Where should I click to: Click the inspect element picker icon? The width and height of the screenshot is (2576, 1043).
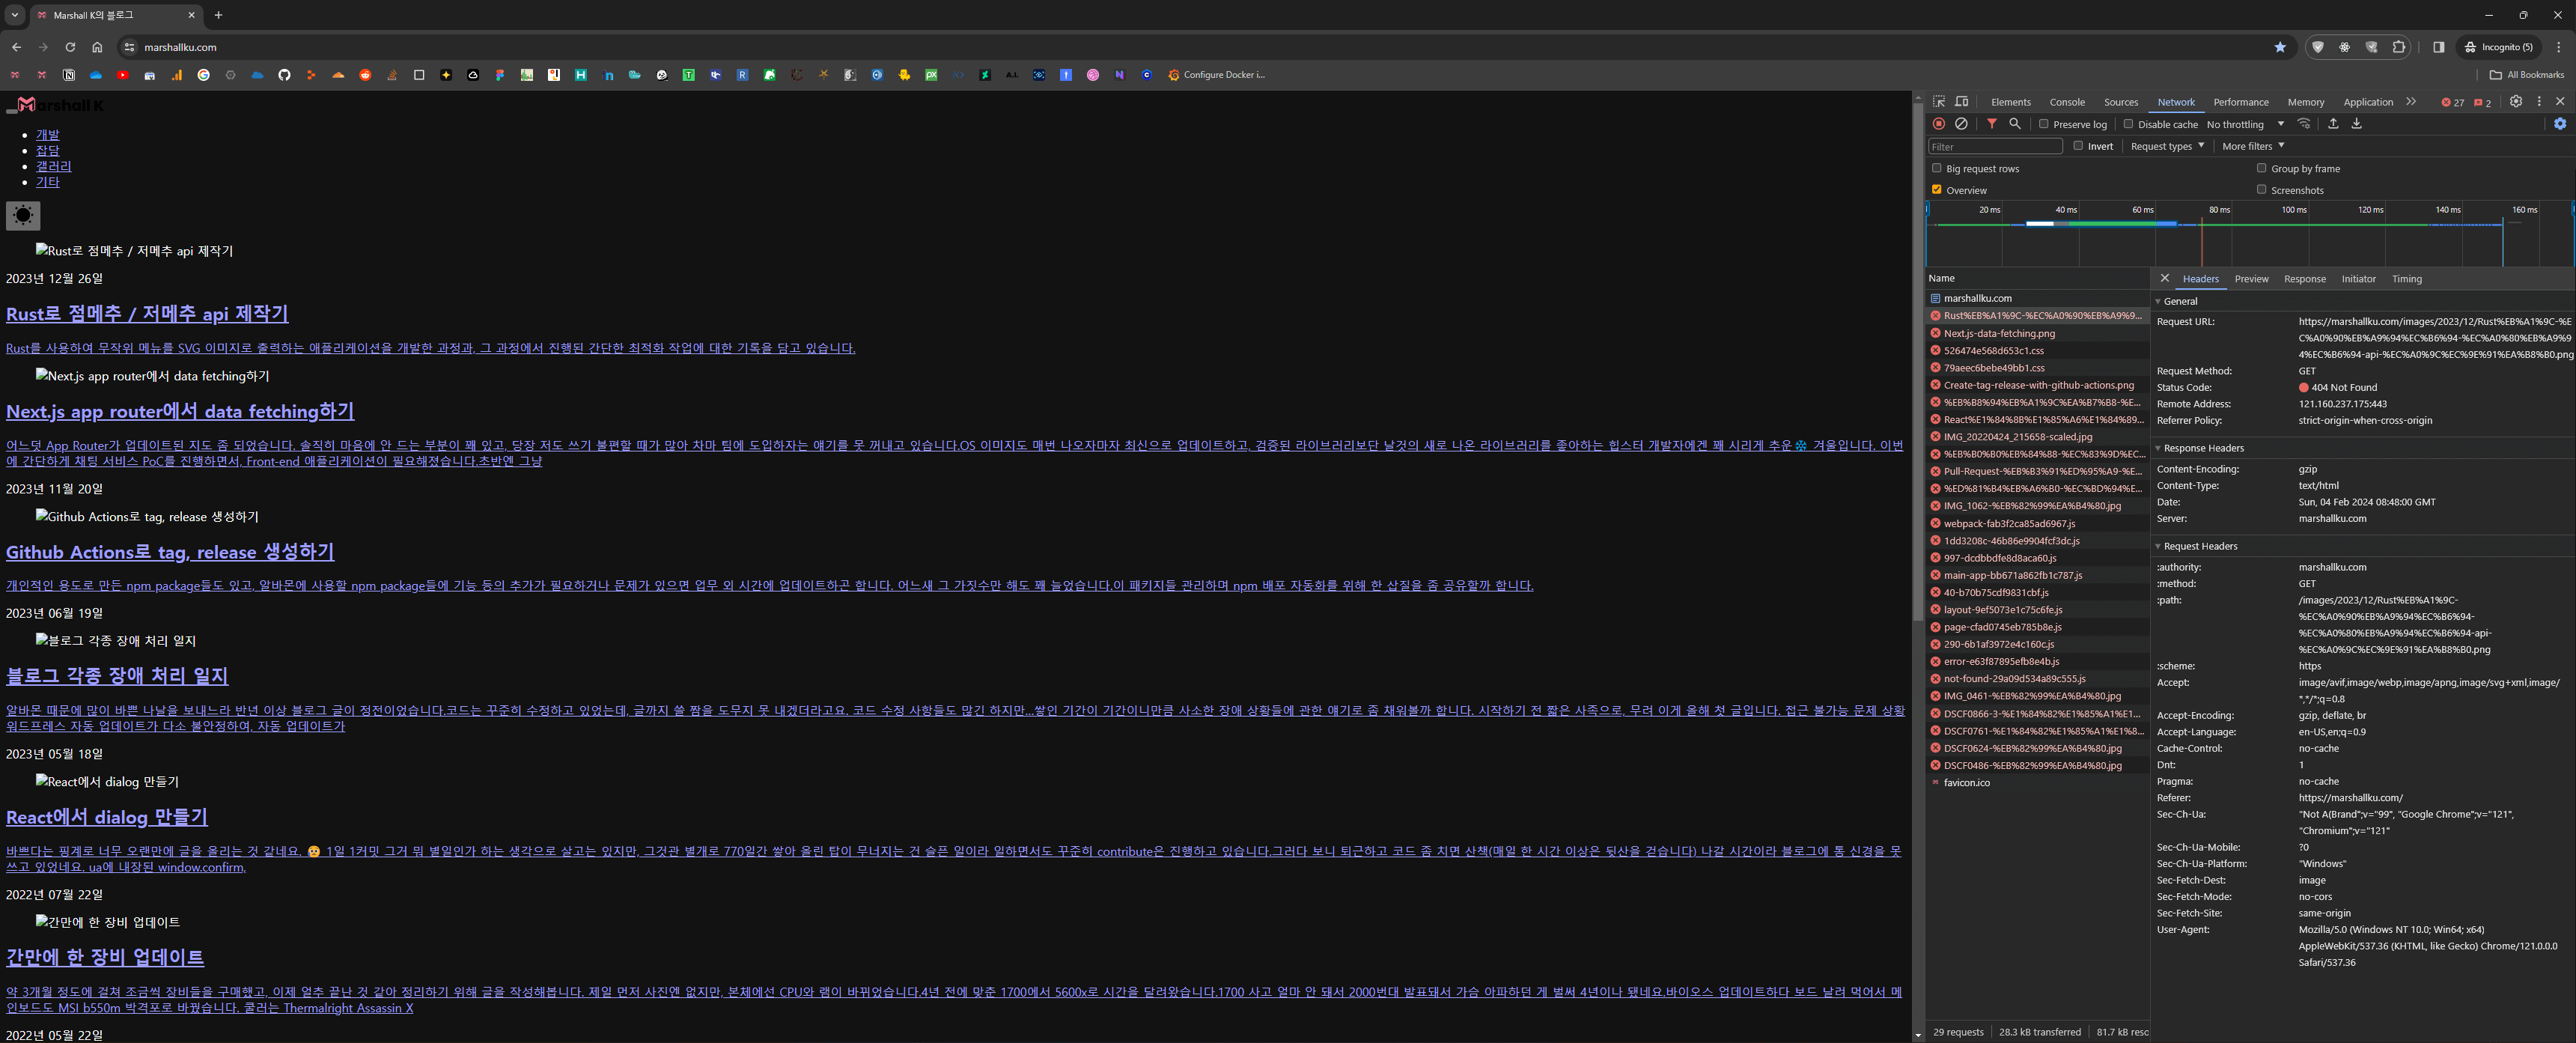coord(1939,102)
